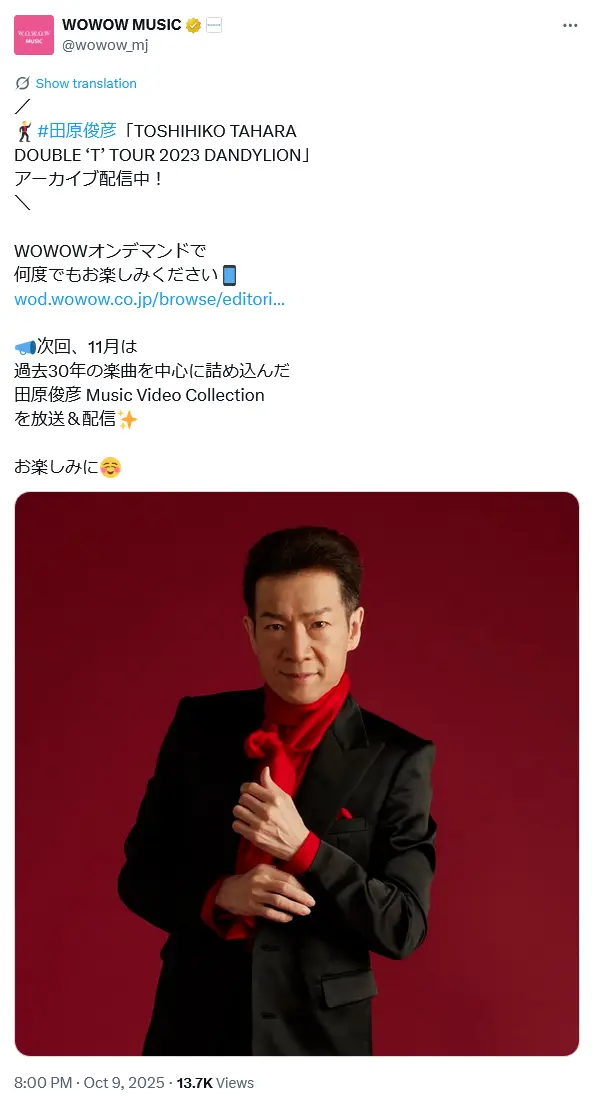595x1106 pixels.
Task: Open the @wowow_mj handle
Action: (105, 45)
